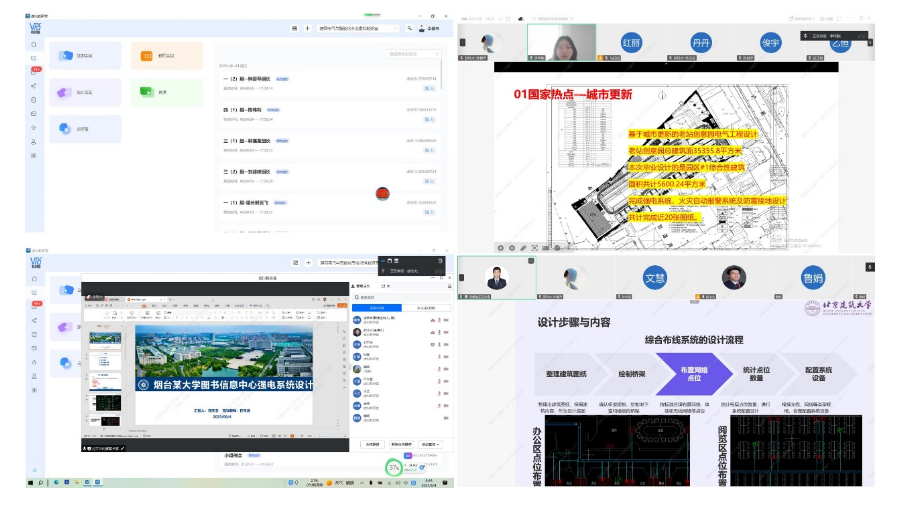Viewport: 898px width, 508px height.
Task: Click the 全体静音 mute-all button
Action: click(371, 443)
